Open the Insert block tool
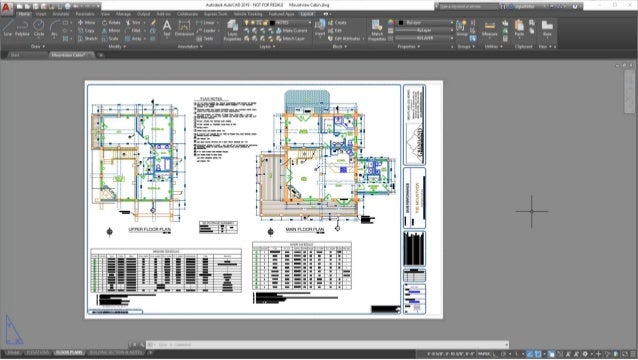This screenshot has height=360, width=638. point(320,28)
